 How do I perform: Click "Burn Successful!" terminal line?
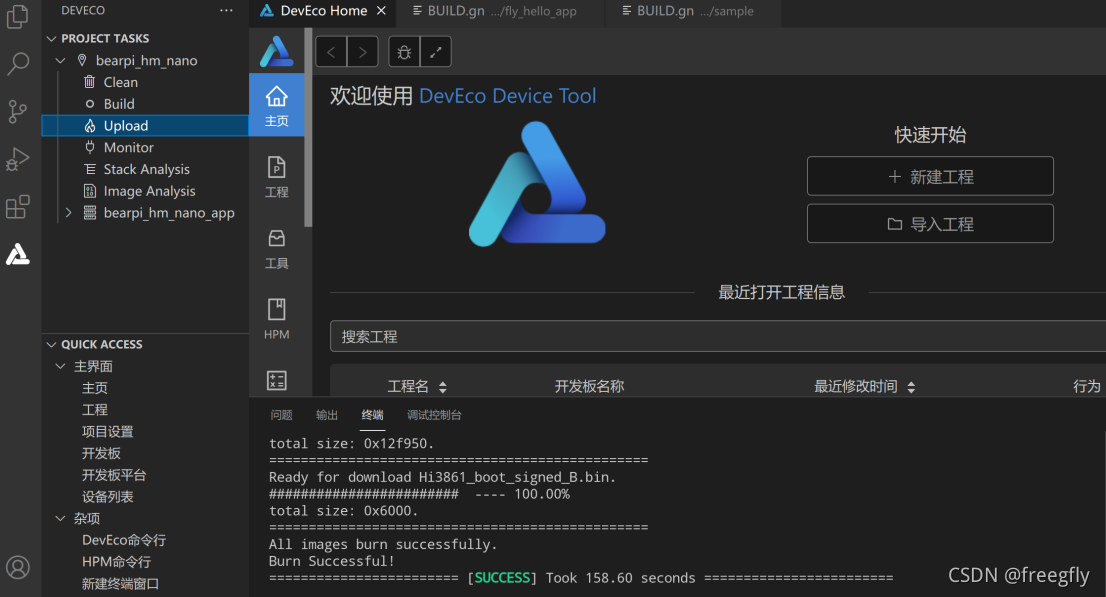(332, 561)
